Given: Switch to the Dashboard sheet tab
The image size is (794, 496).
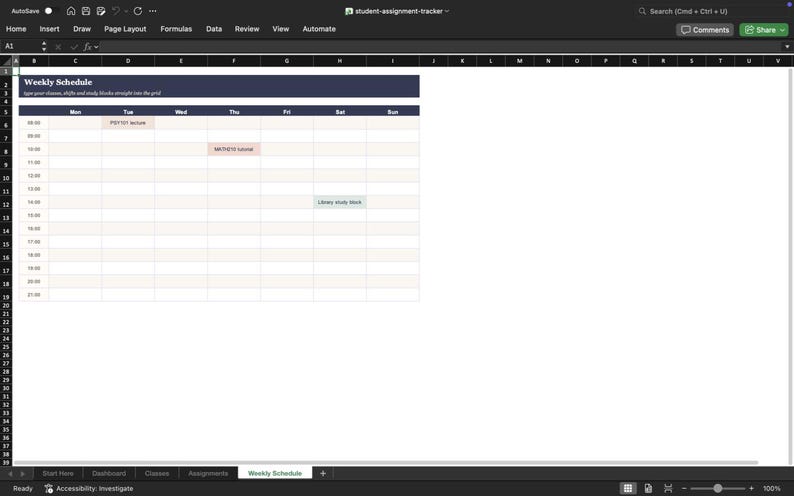Looking at the screenshot, I should pos(109,474).
